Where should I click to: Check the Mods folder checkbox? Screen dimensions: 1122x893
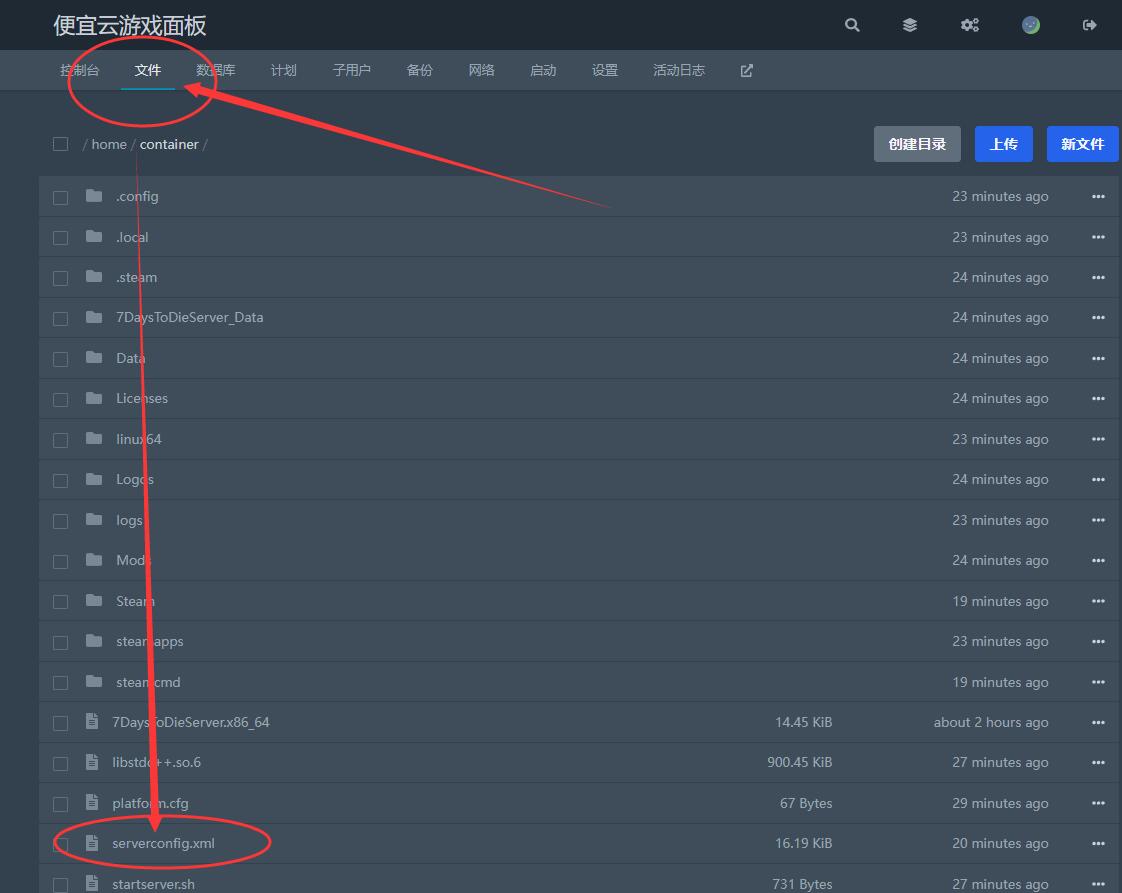coord(61,561)
